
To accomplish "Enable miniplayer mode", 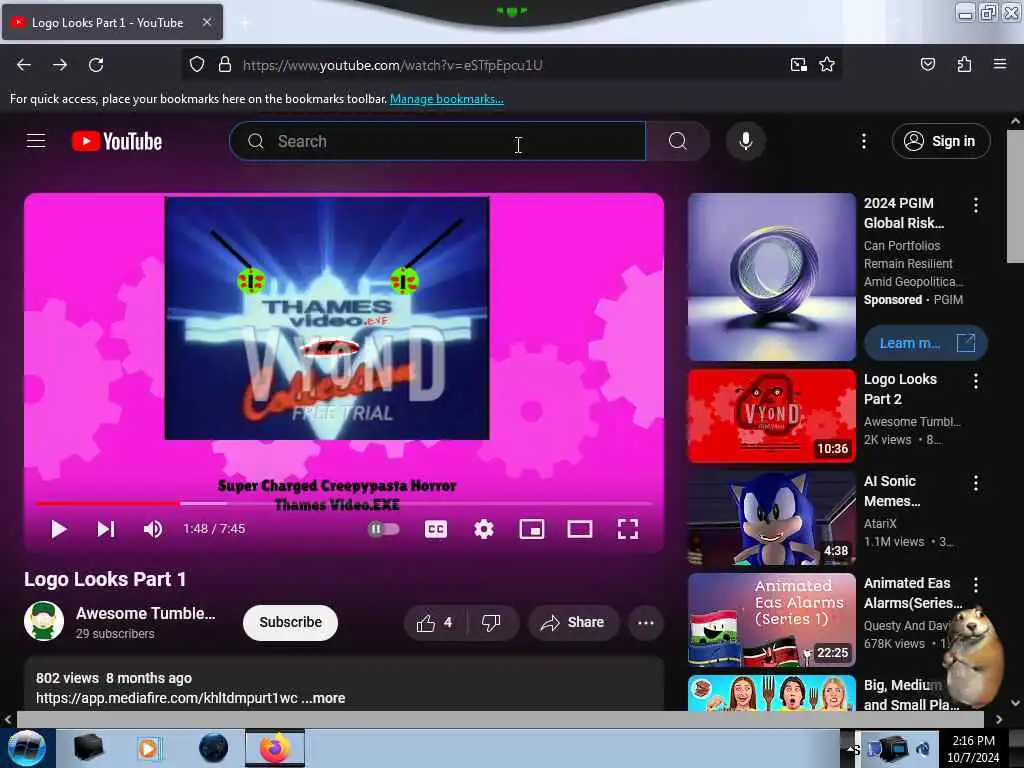I will coord(532,529).
